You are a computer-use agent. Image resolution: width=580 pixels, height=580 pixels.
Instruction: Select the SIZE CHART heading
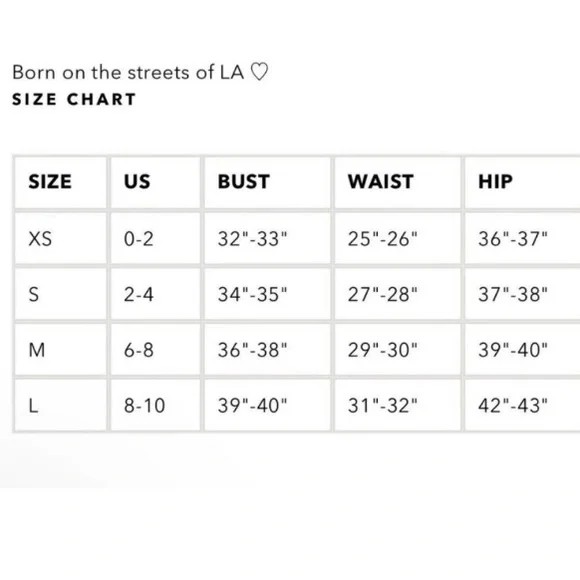[x=74, y=100]
